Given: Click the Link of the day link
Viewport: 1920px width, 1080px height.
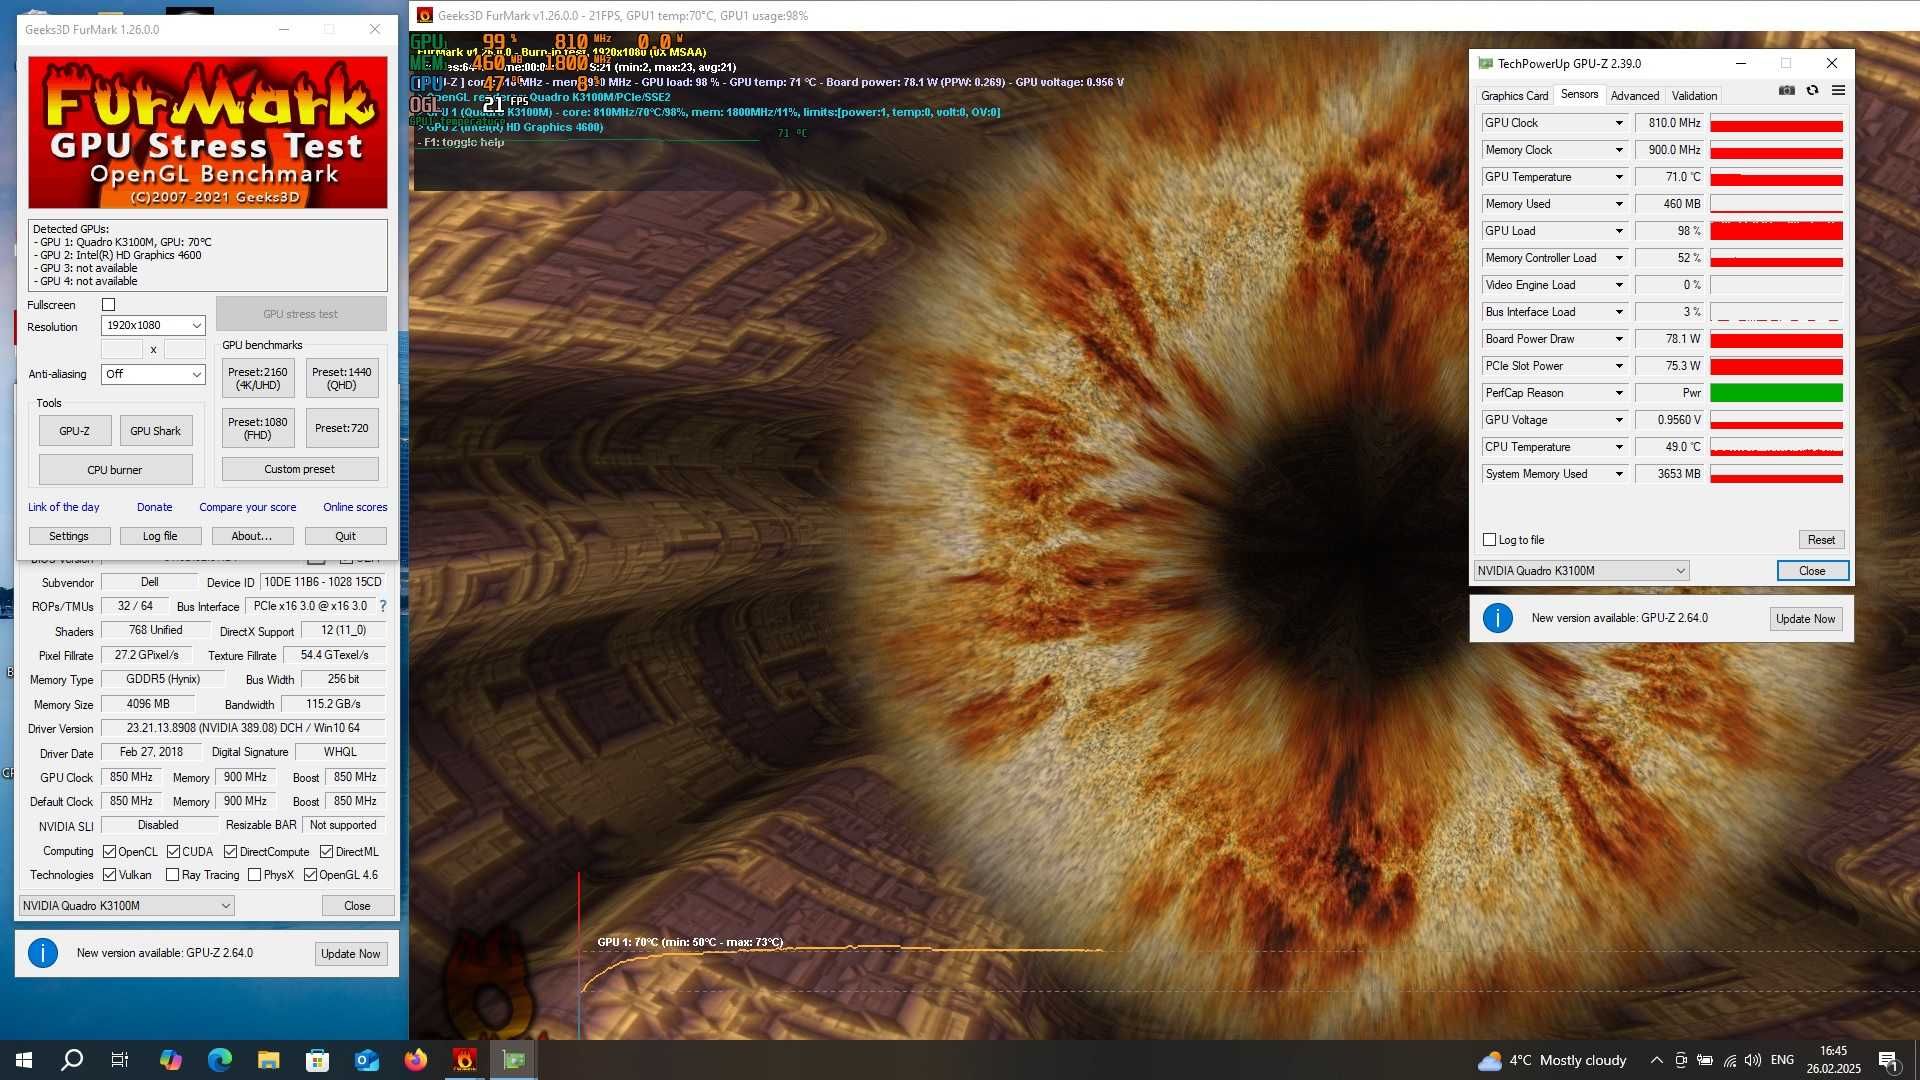Looking at the screenshot, I should pos(63,507).
